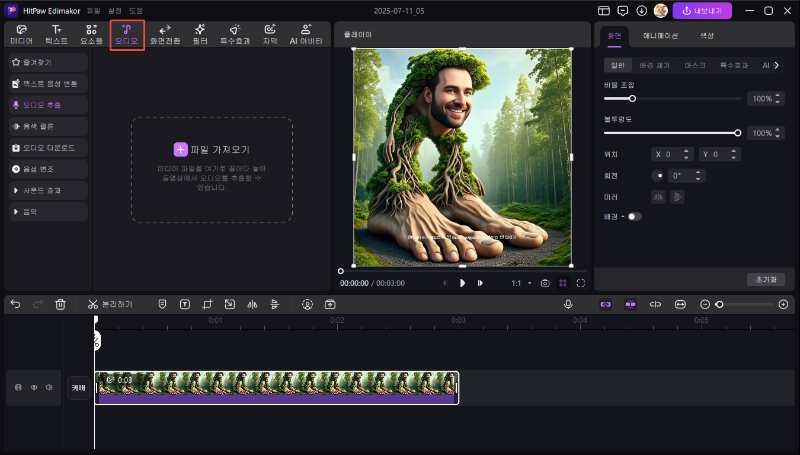This screenshot has height=455, width=800.
Task: Select the highlighted Audio tab
Action: 127,35
